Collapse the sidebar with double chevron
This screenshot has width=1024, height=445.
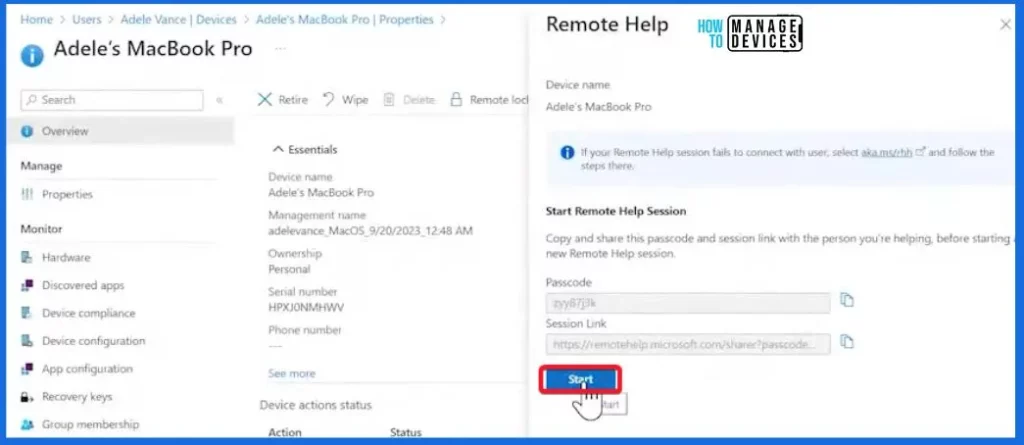coord(219,101)
